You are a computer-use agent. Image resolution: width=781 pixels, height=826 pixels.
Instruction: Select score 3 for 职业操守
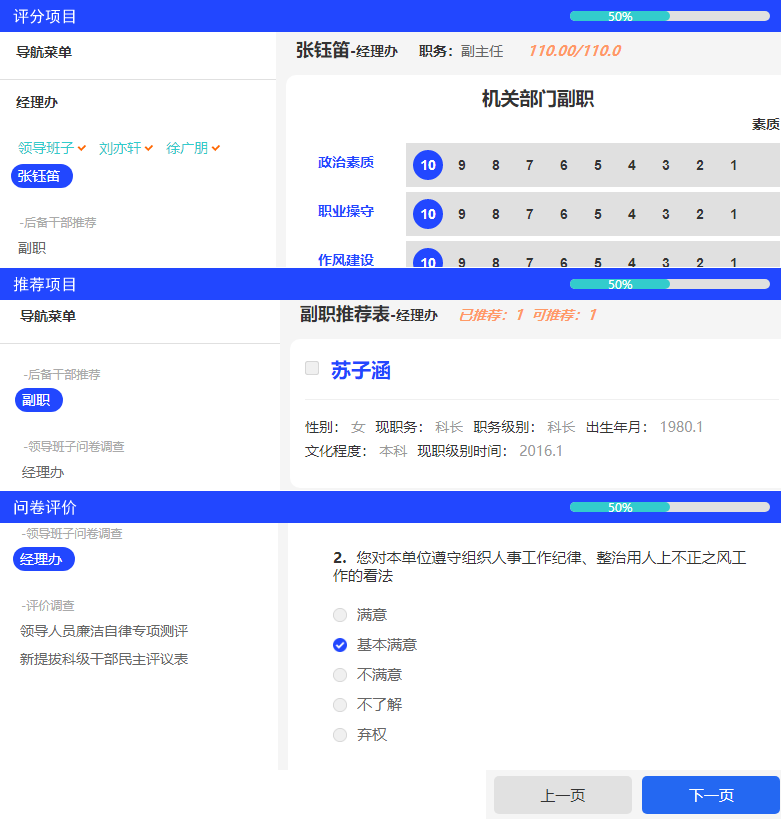click(x=666, y=214)
